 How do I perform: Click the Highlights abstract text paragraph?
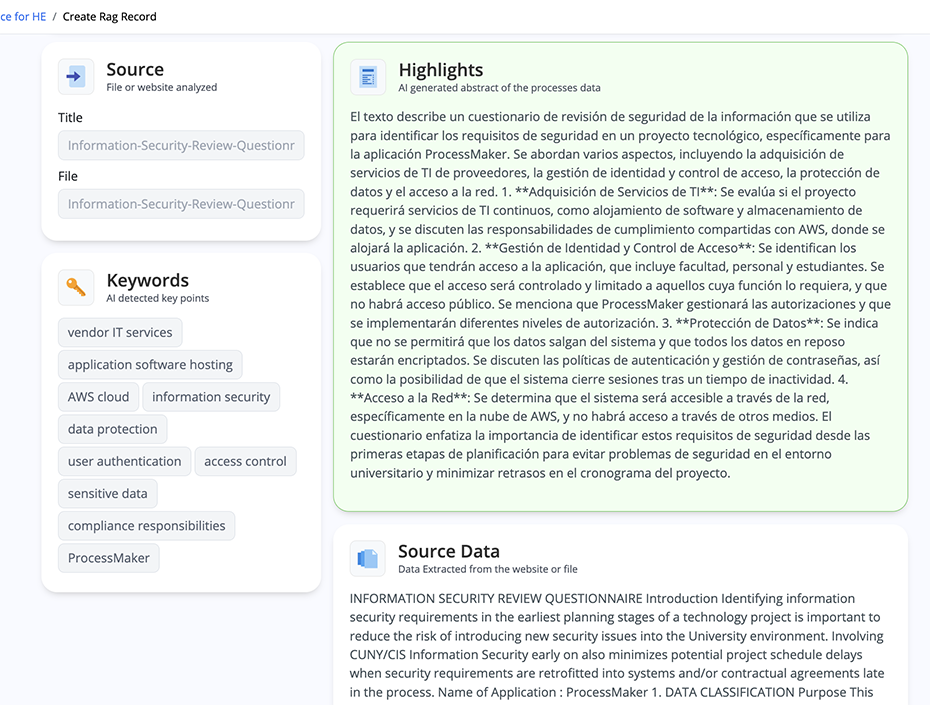(x=620, y=295)
